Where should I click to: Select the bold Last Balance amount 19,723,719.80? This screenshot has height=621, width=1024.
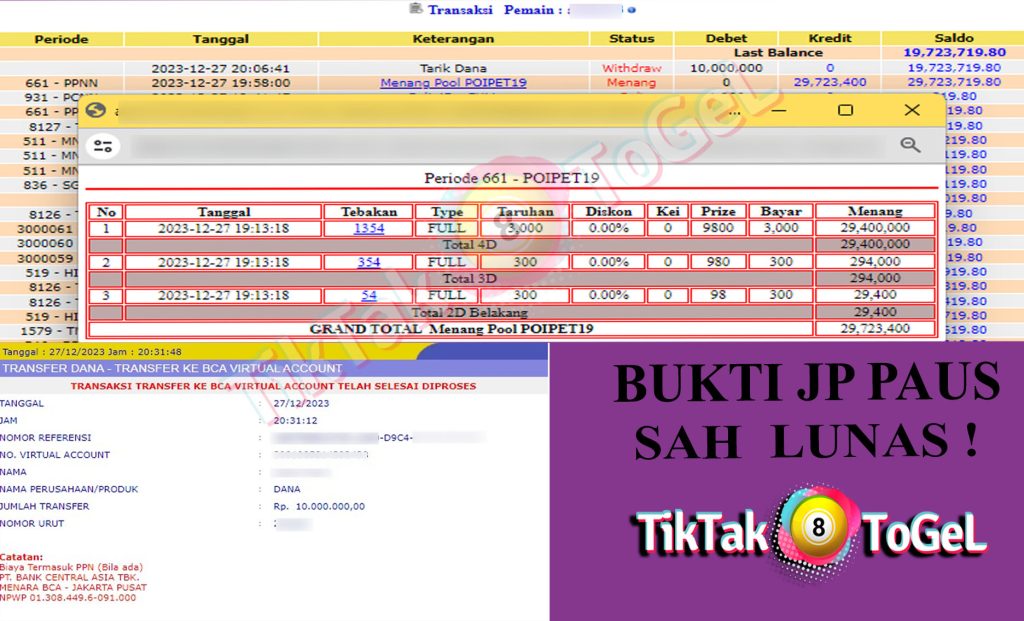point(954,52)
